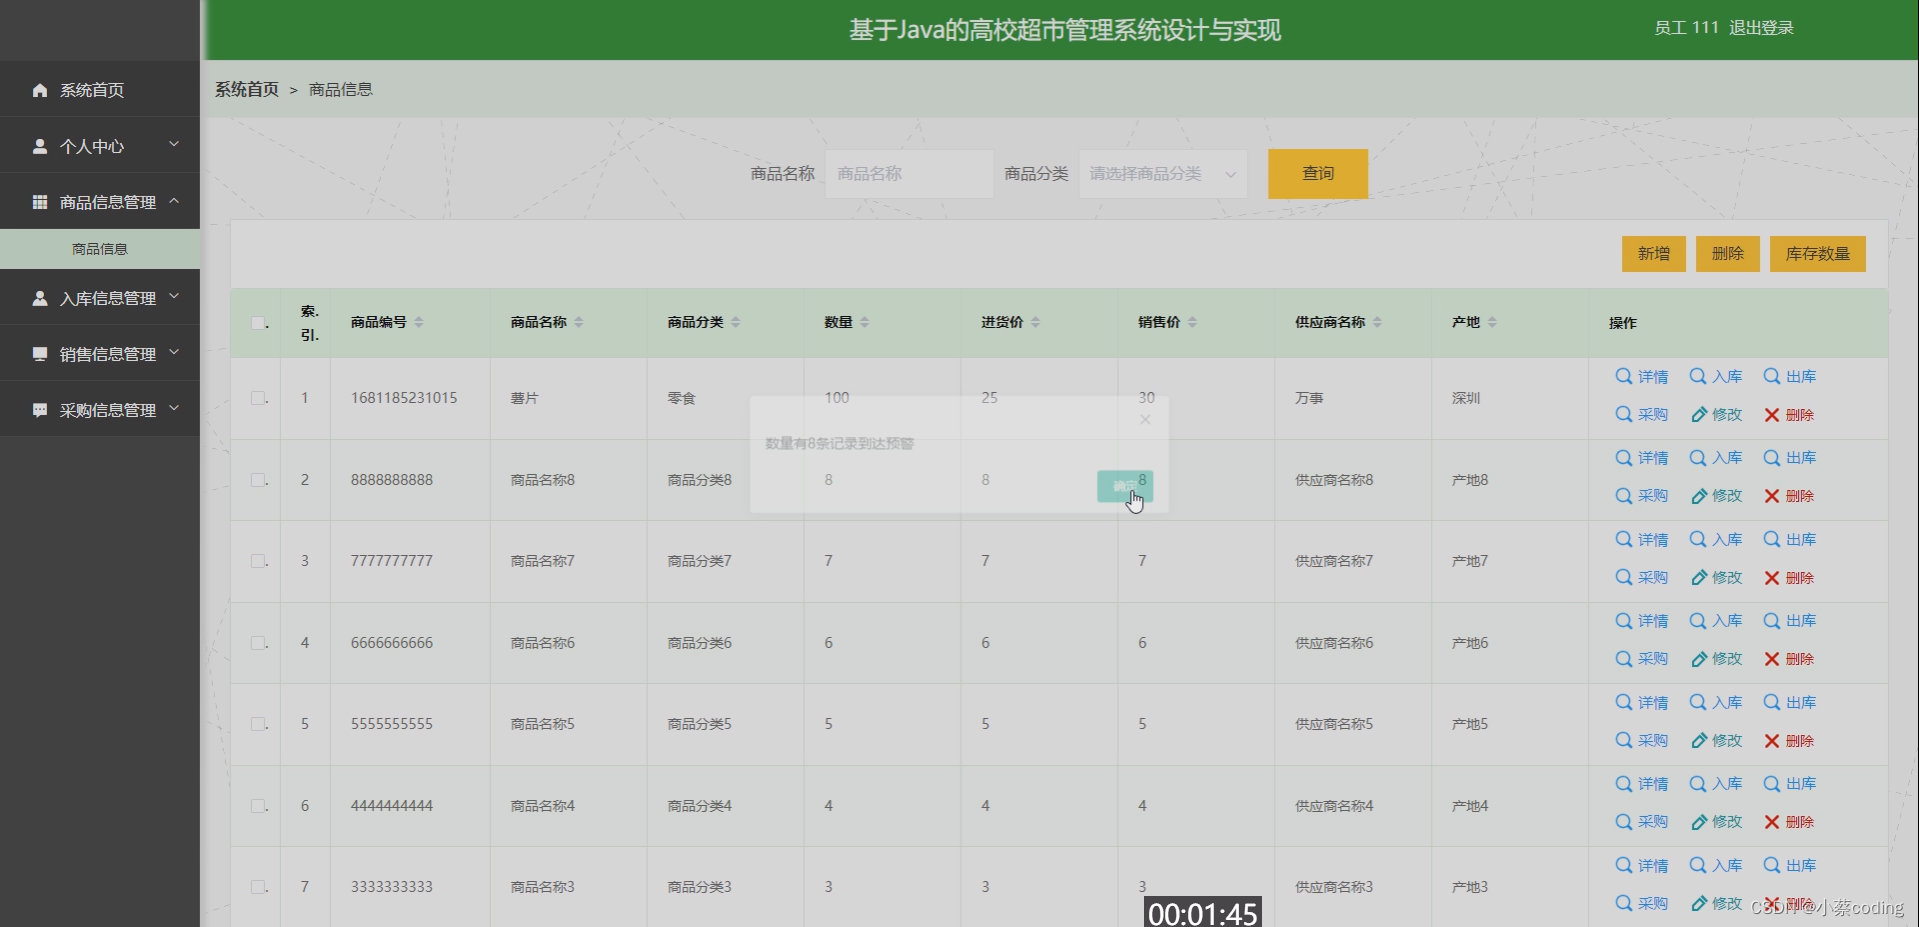Click 入库 for 商品名称8 row
This screenshot has width=1919, height=927.
click(1716, 458)
